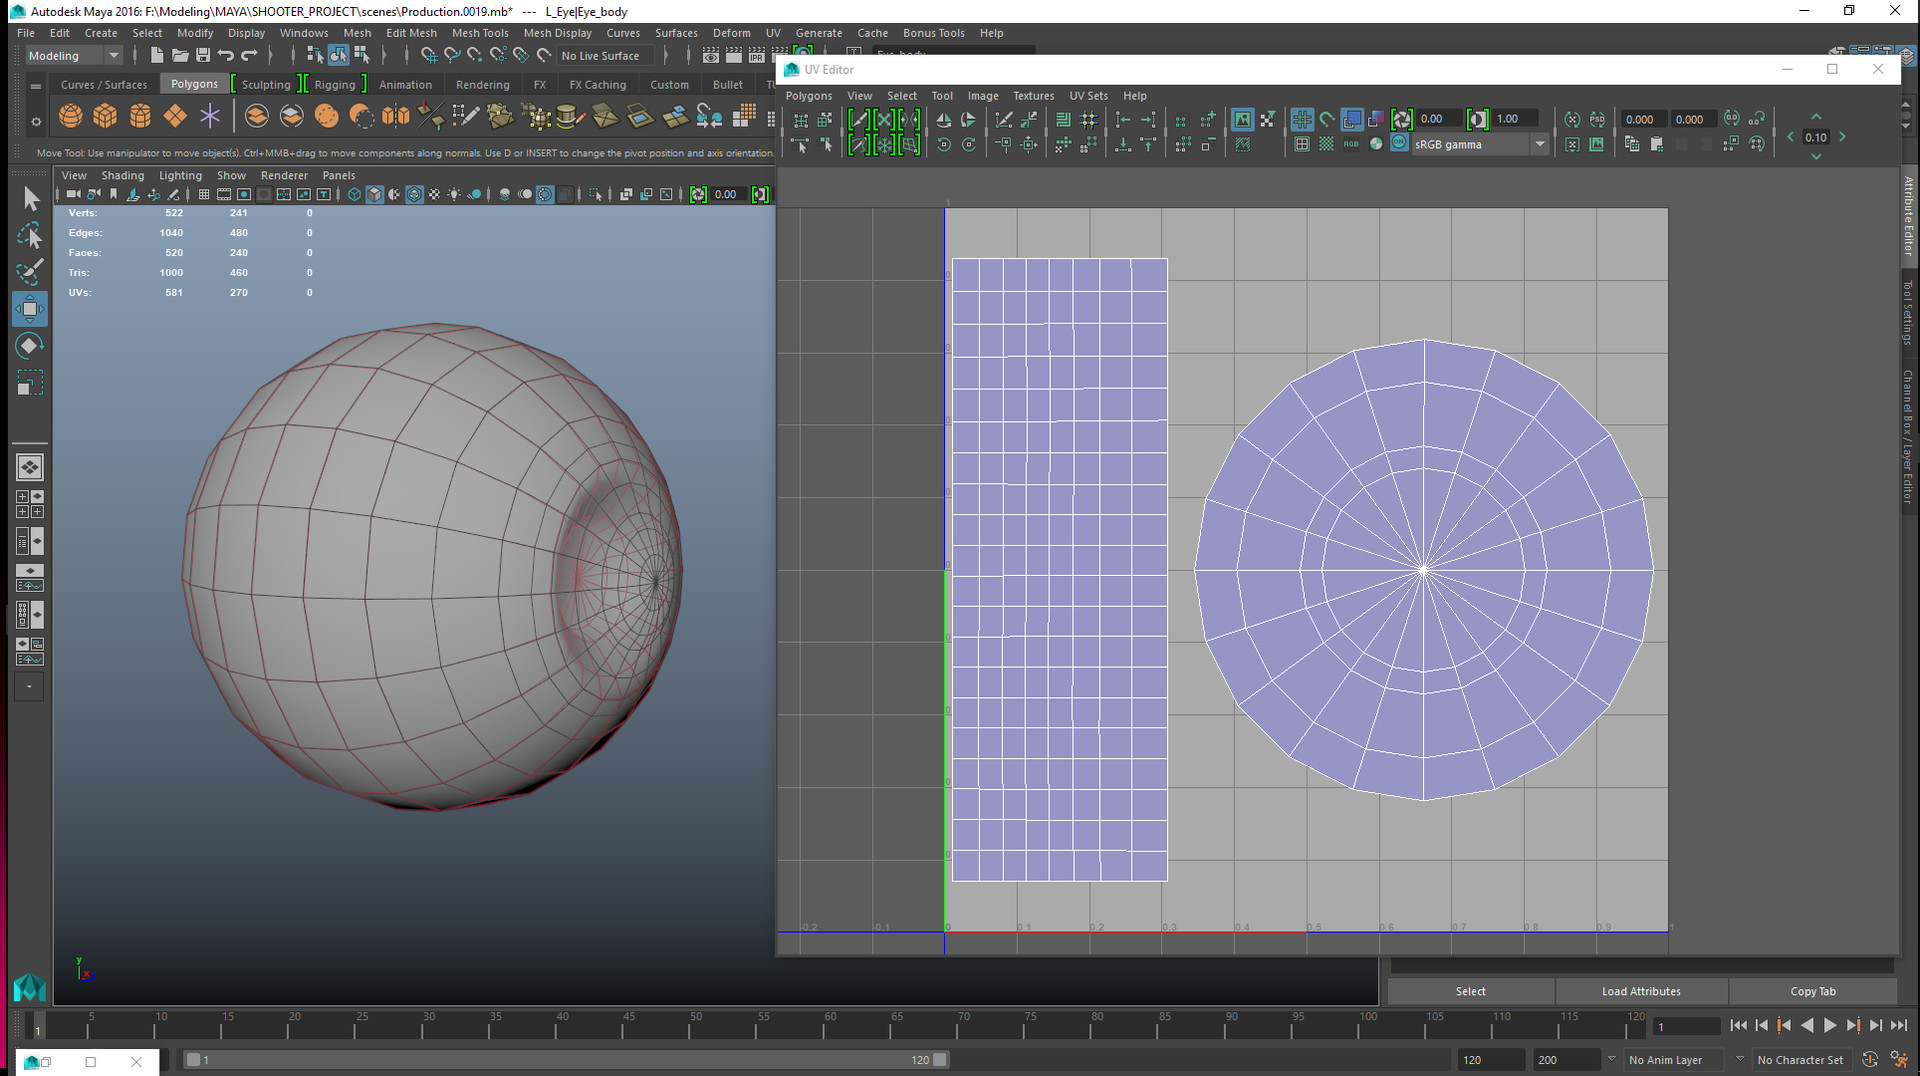
Task: Rotate UVs counterclockwise in UV Editor
Action: (944, 144)
